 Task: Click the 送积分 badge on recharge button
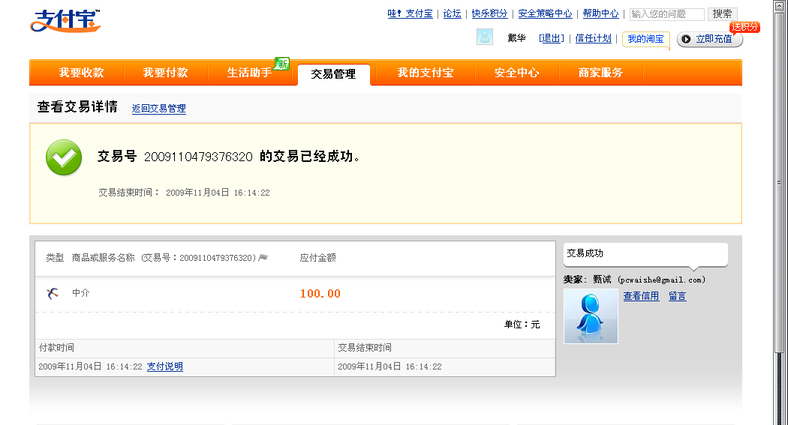click(745, 27)
